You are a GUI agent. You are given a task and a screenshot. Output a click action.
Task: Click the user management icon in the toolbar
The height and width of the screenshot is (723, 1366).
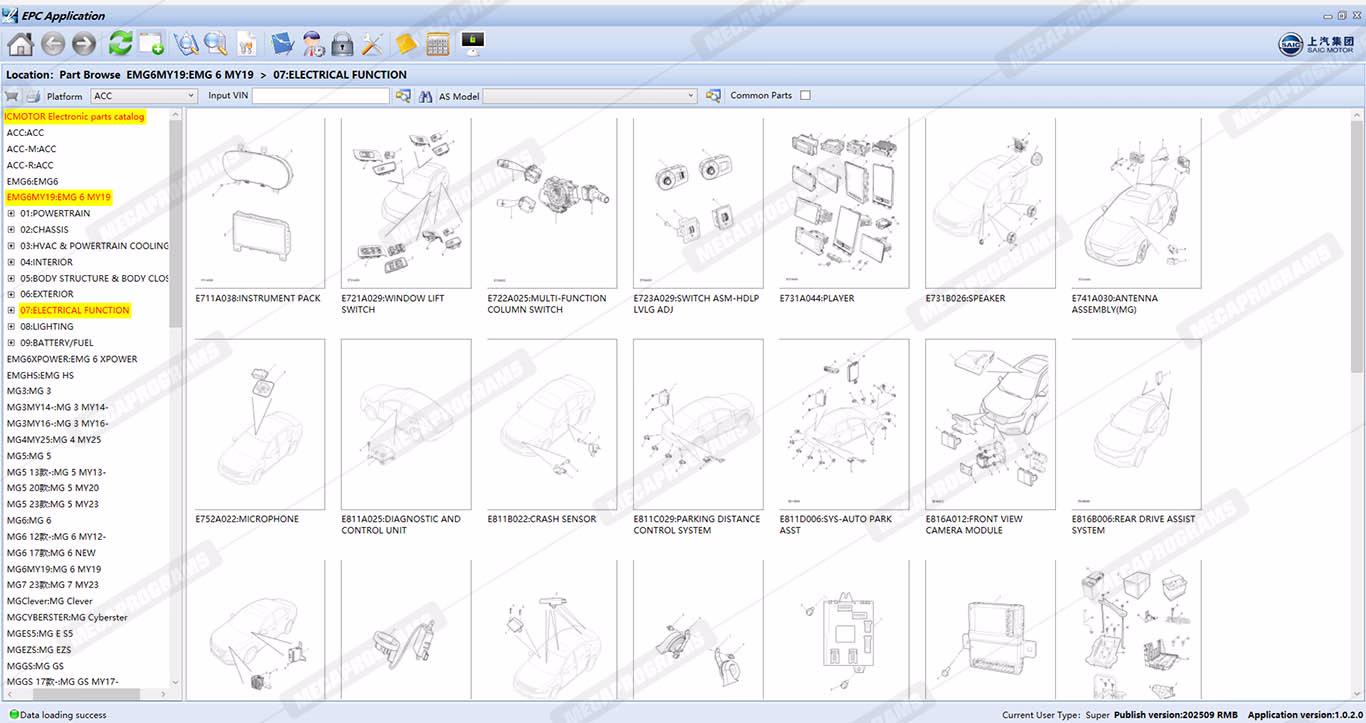(313, 44)
